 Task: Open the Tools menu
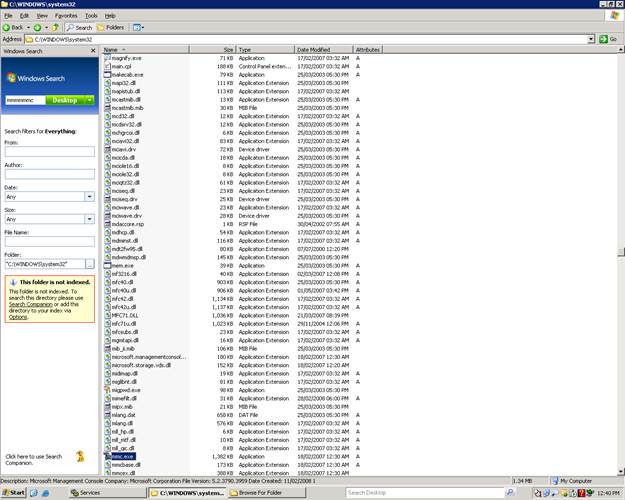click(x=91, y=16)
